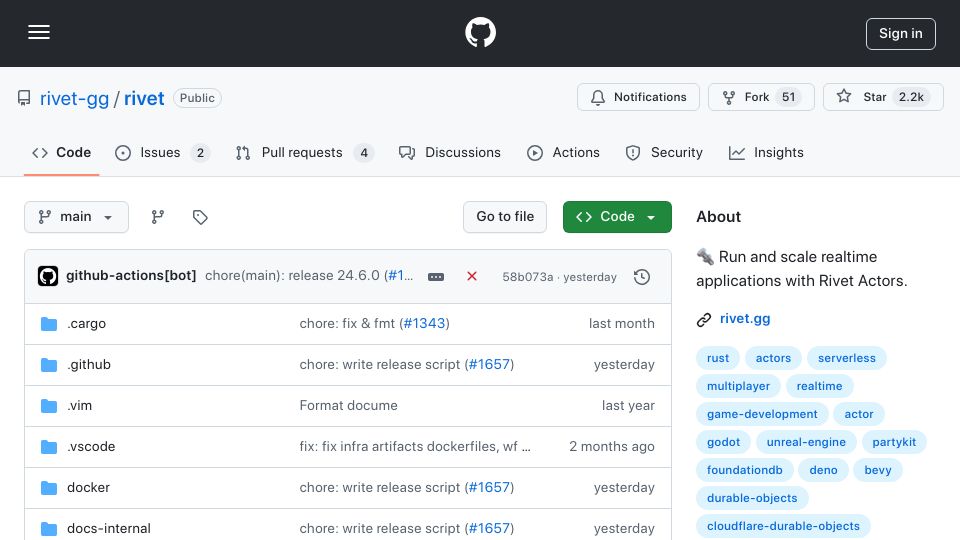Screen dimensions: 960x540
Task: Star the repository
Action: [x=883, y=97]
